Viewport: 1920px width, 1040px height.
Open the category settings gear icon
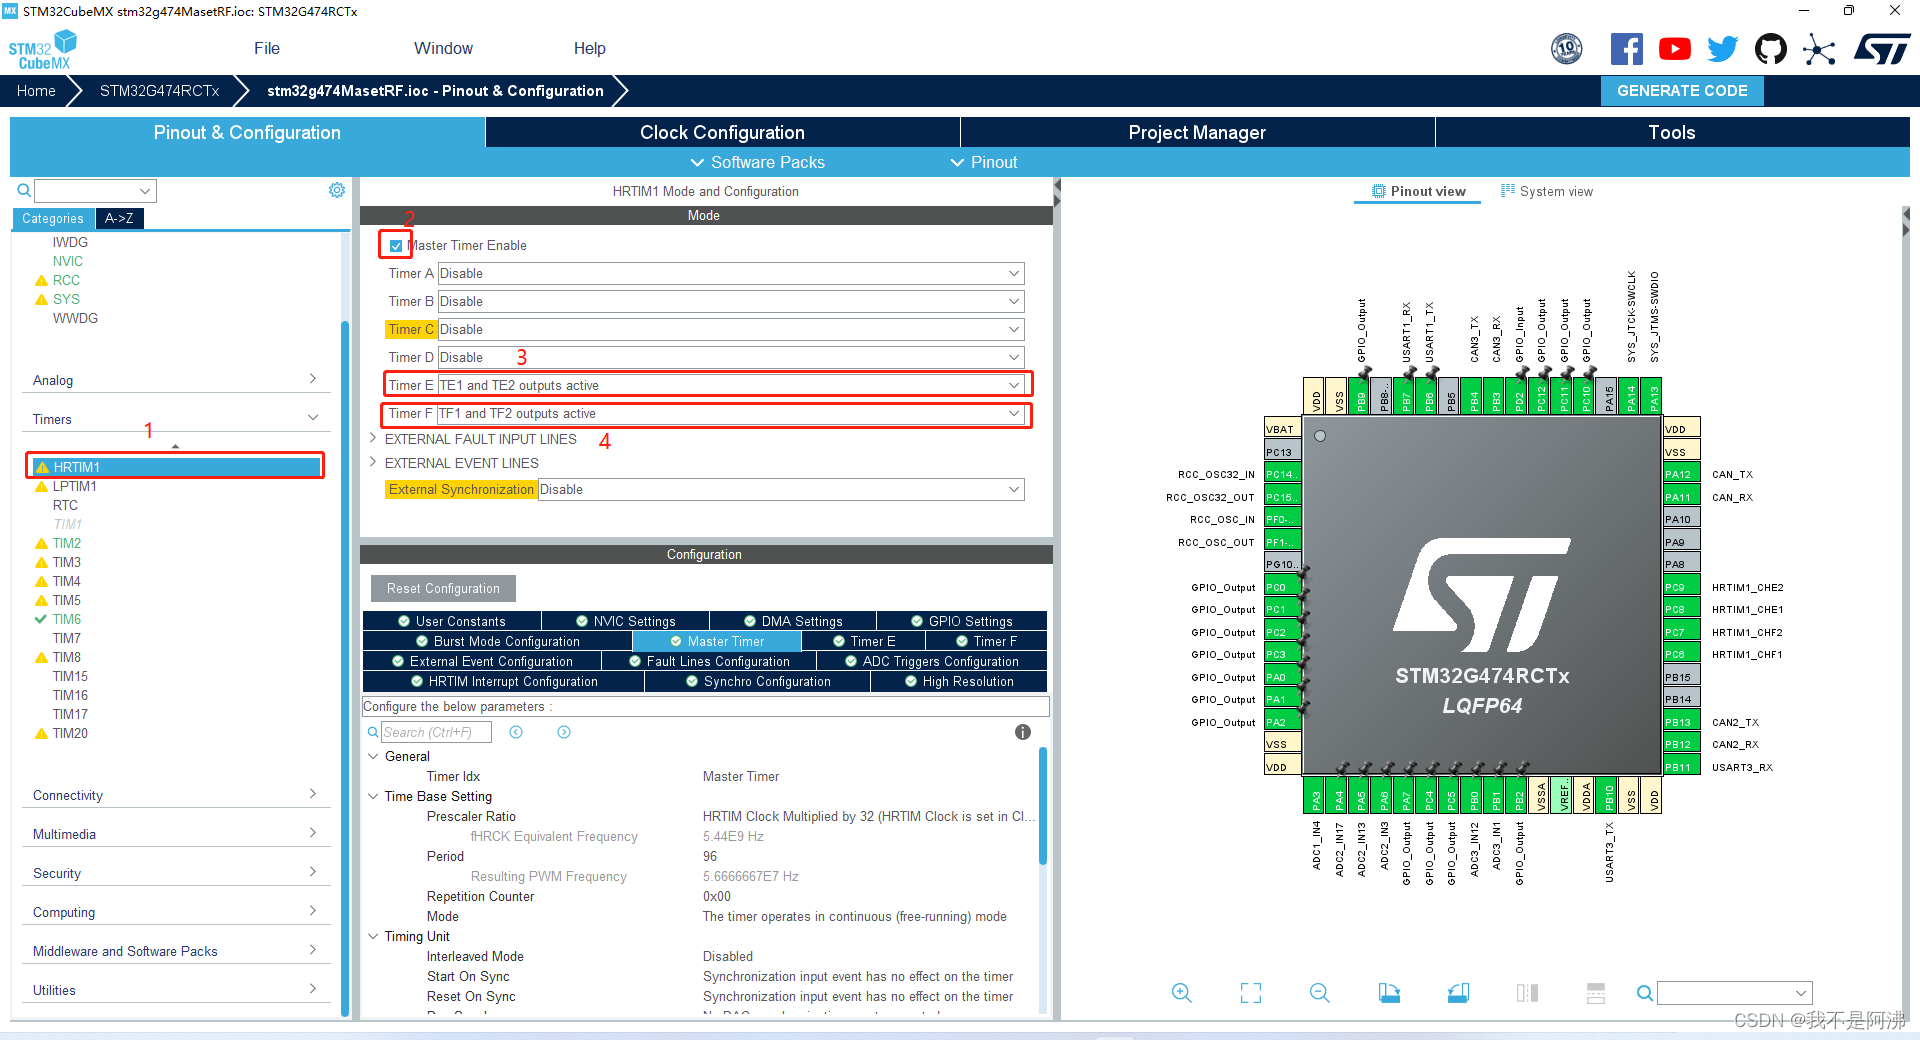coord(337,190)
